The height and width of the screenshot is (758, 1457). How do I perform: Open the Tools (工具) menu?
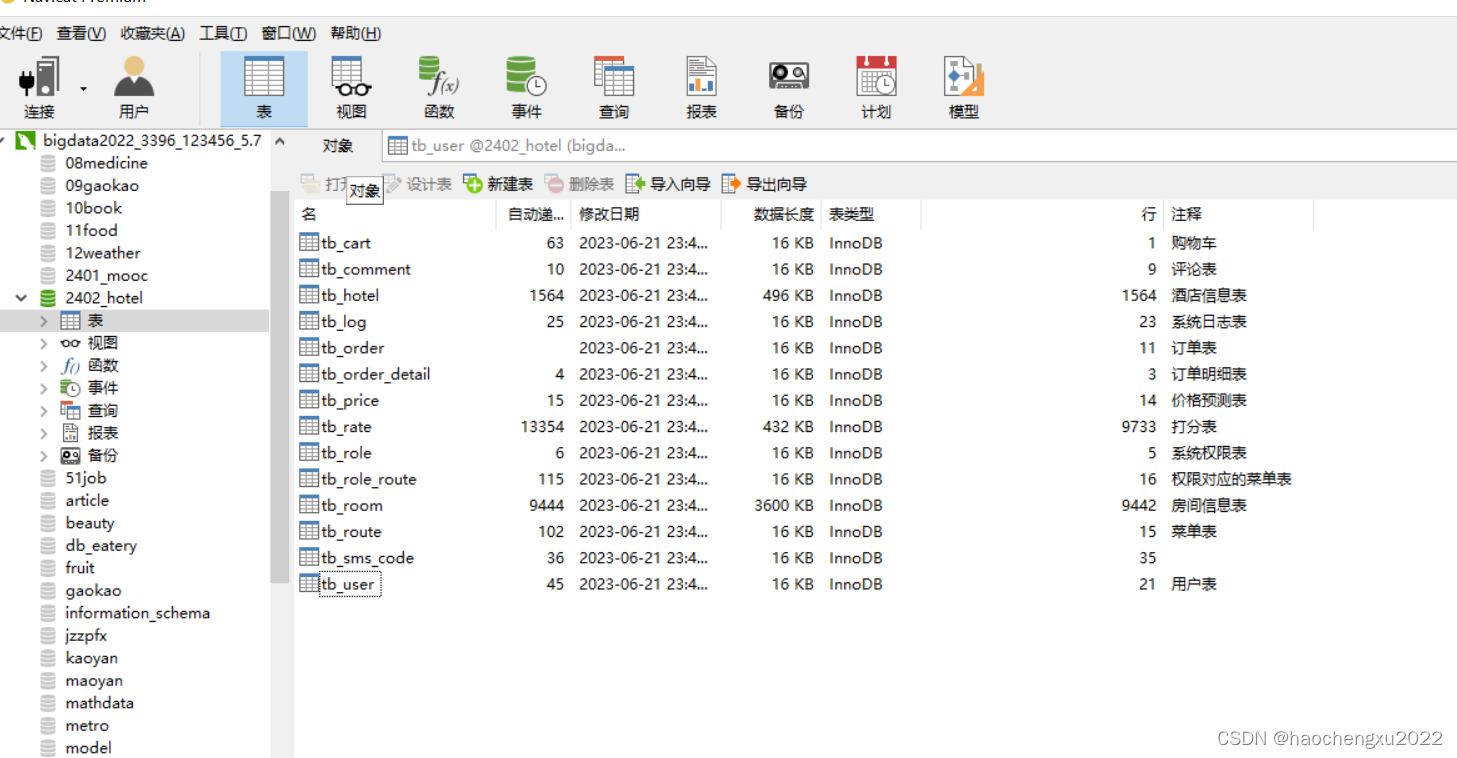[x=223, y=33]
